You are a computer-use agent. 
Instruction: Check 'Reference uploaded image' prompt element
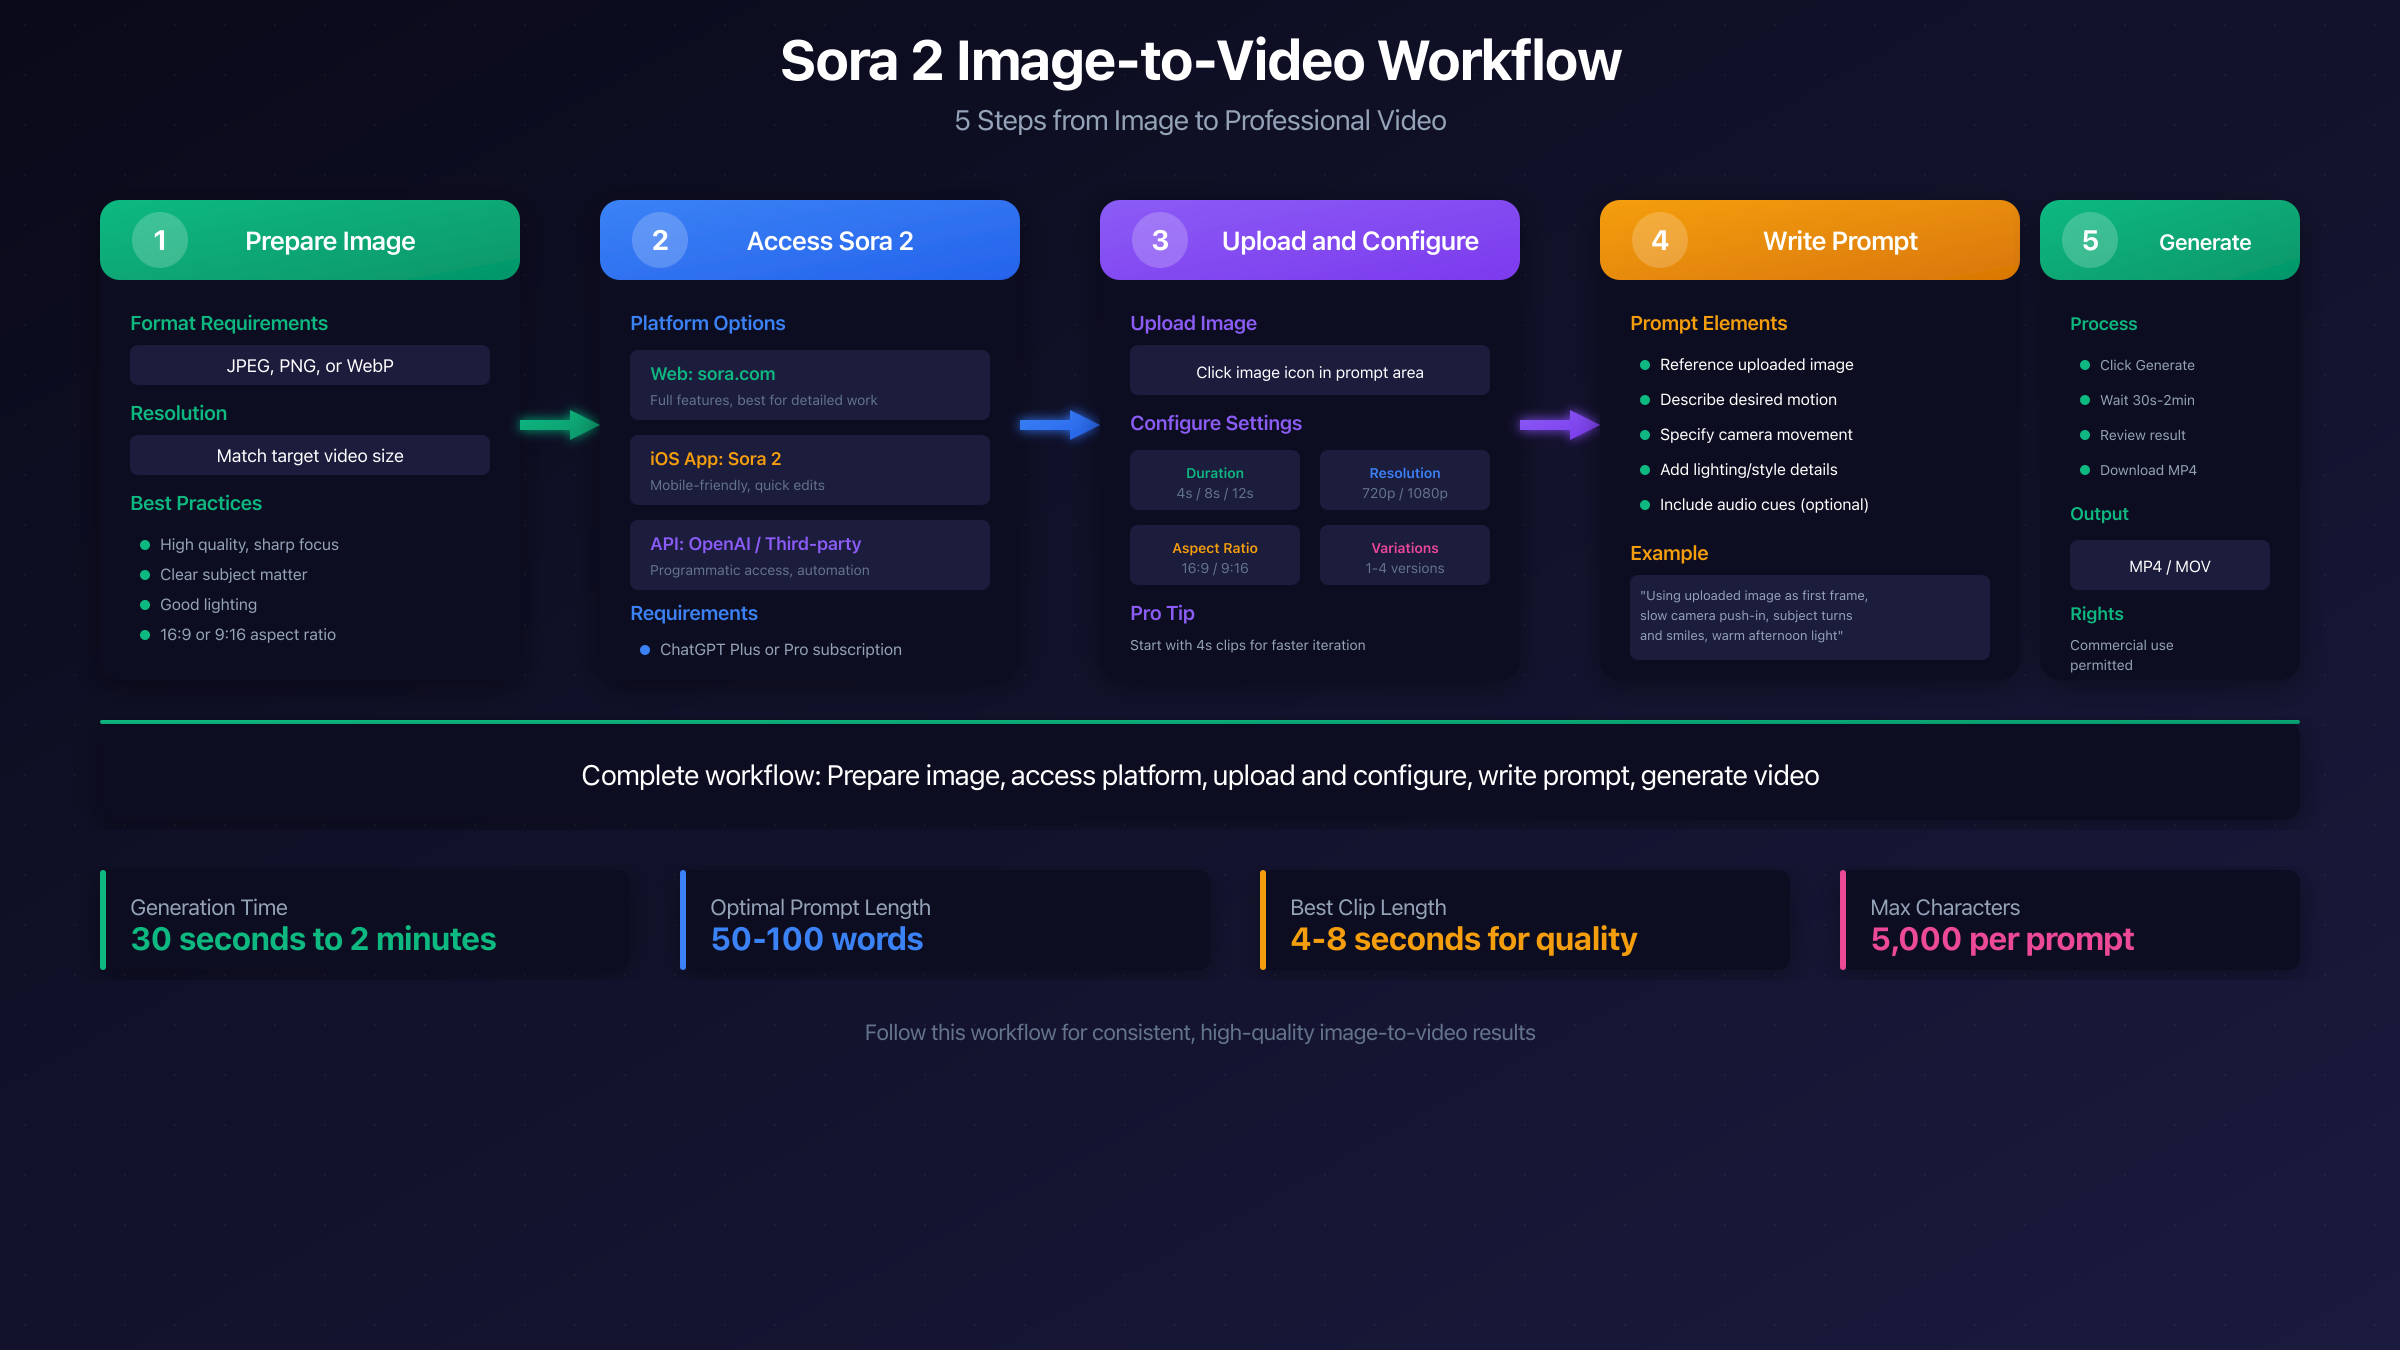coord(1756,364)
